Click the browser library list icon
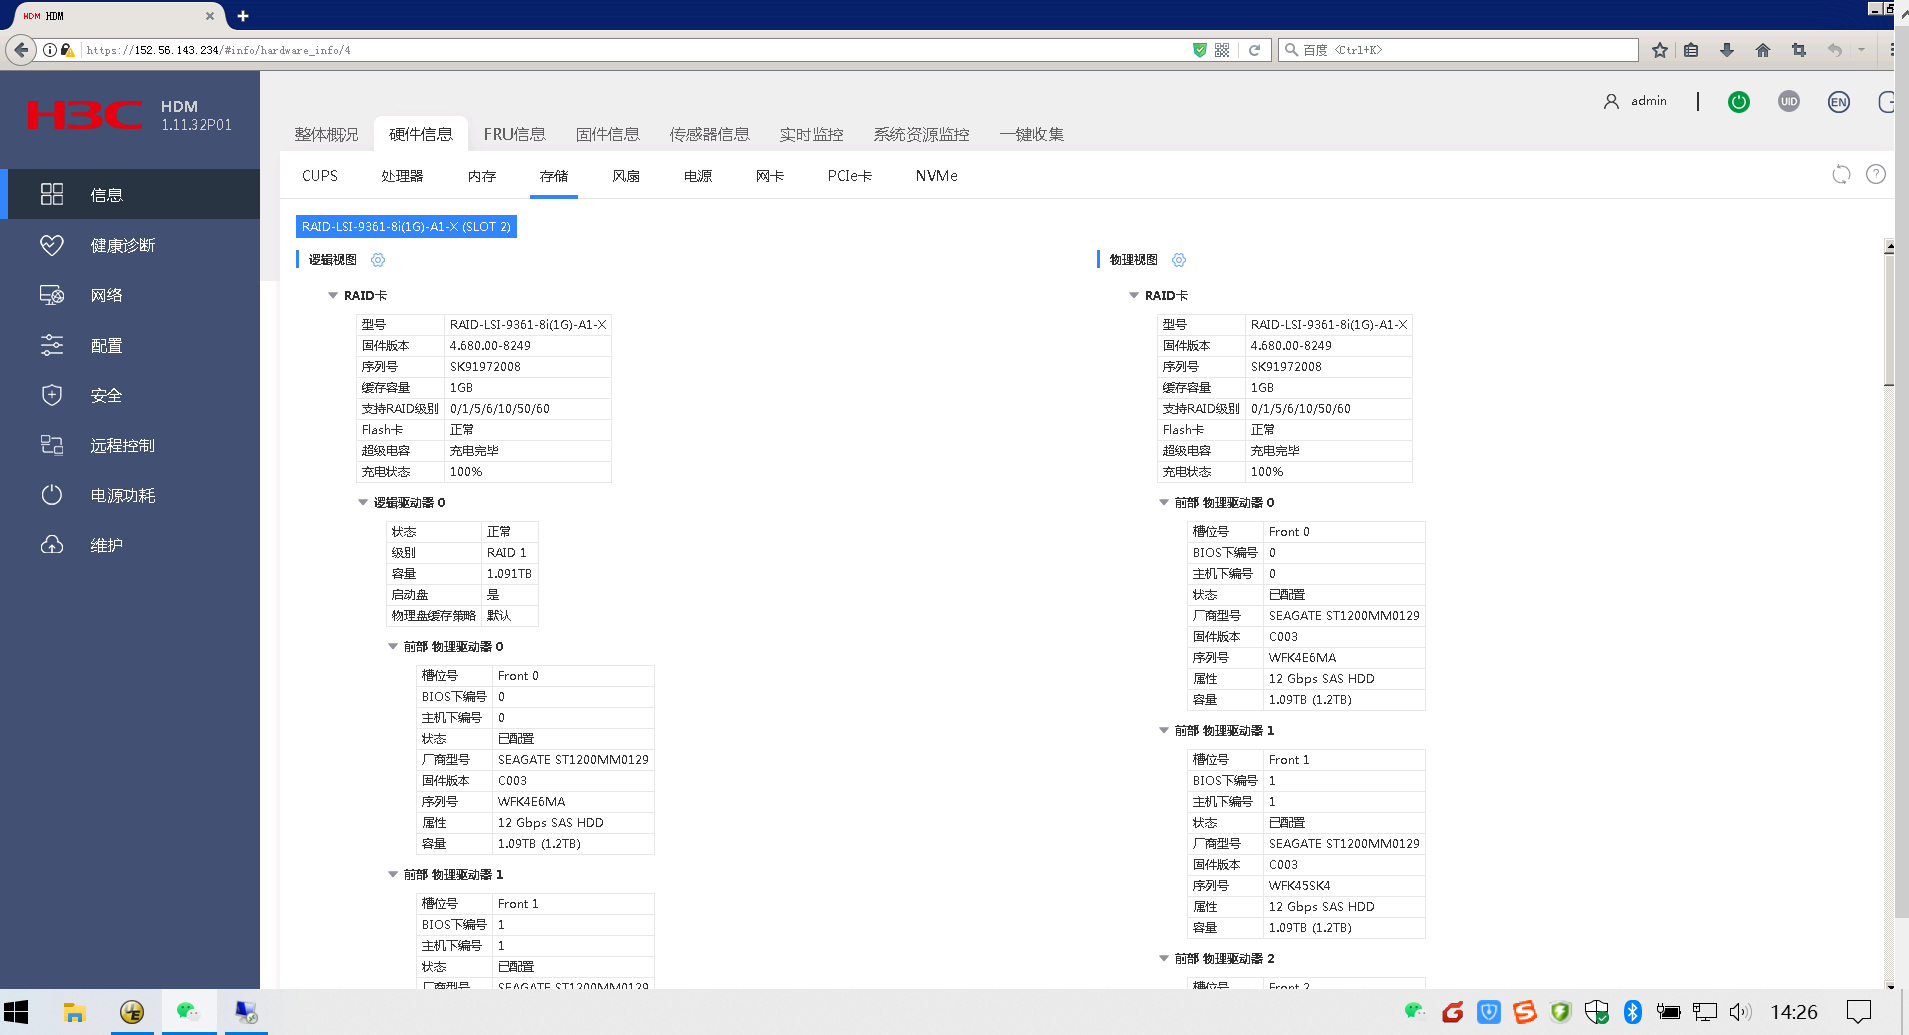 (x=1691, y=50)
